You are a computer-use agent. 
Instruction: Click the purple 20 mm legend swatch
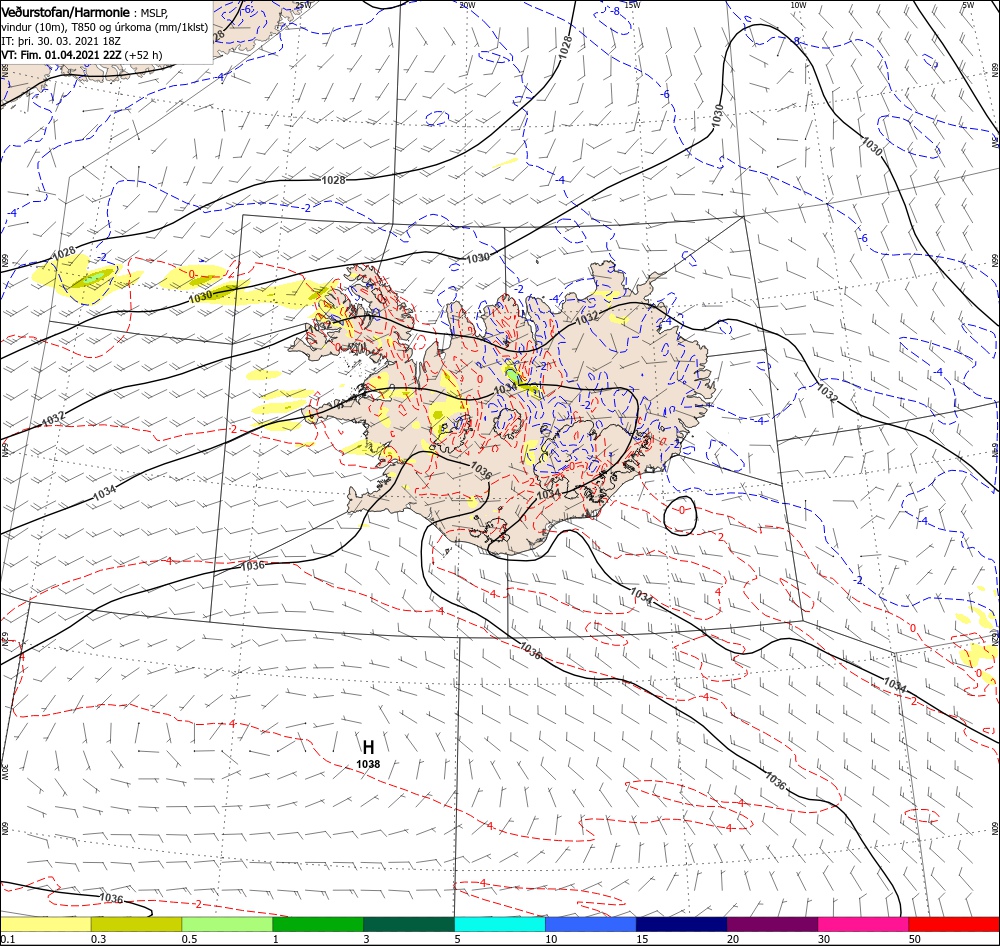[x=772, y=924]
